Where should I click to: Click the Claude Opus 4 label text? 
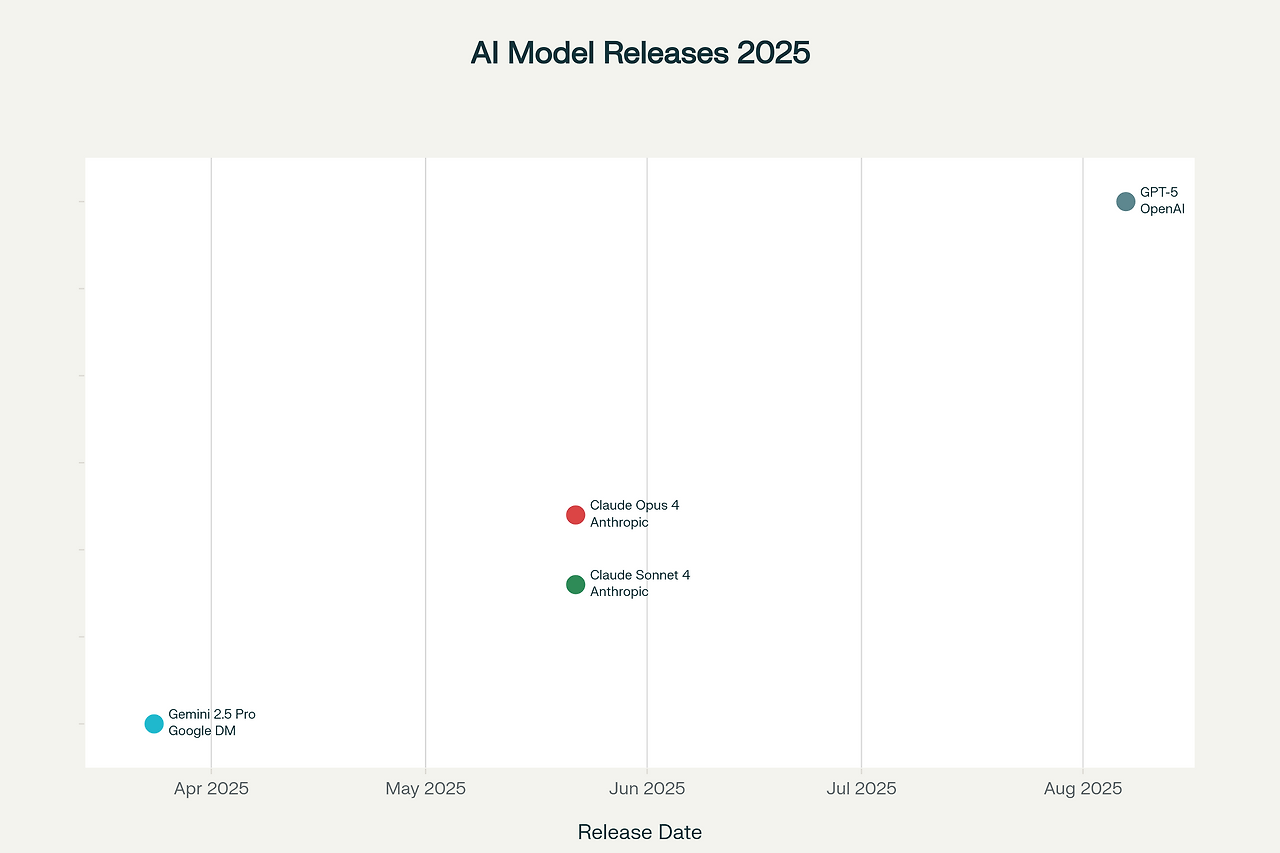click(634, 505)
